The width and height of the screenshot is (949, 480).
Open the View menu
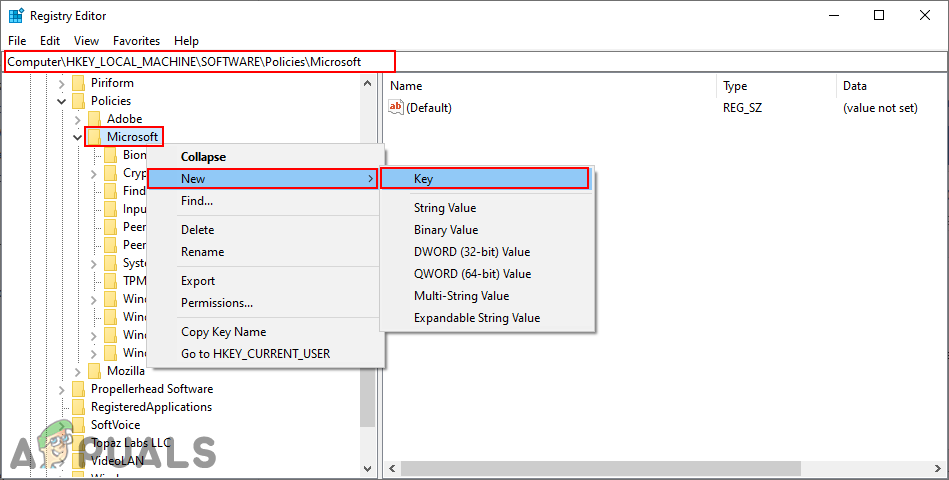point(87,41)
